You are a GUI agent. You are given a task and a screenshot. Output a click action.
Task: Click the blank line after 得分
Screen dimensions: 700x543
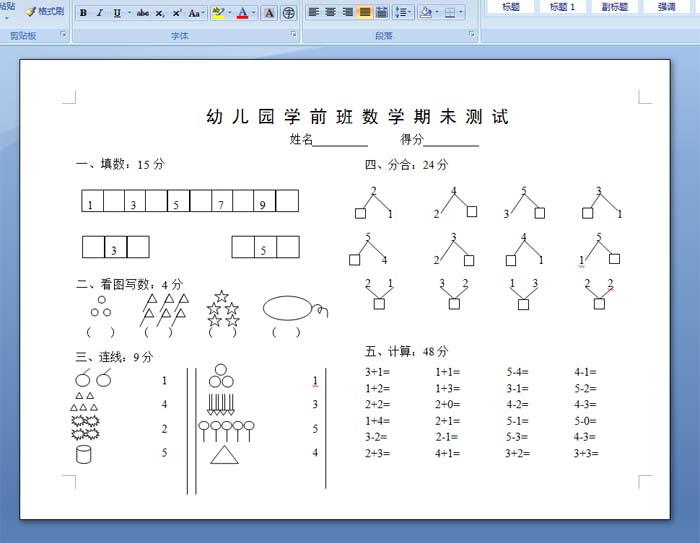[x=451, y=142]
